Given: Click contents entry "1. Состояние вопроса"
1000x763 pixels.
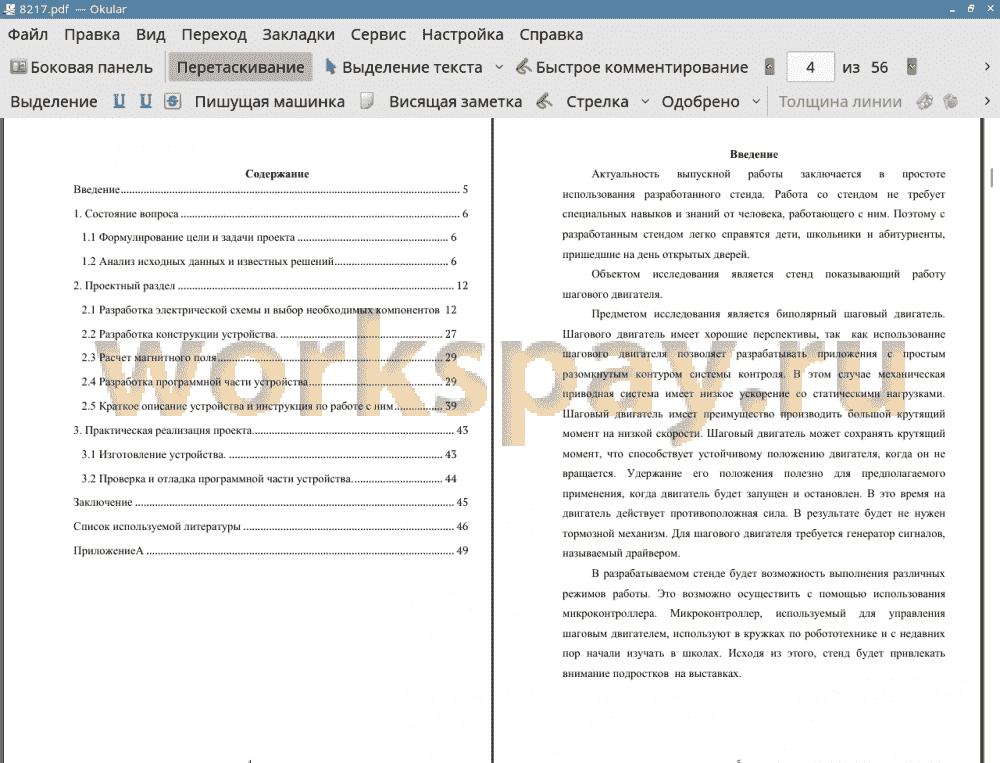Looking at the screenshot, I should (x=270, y=214).
